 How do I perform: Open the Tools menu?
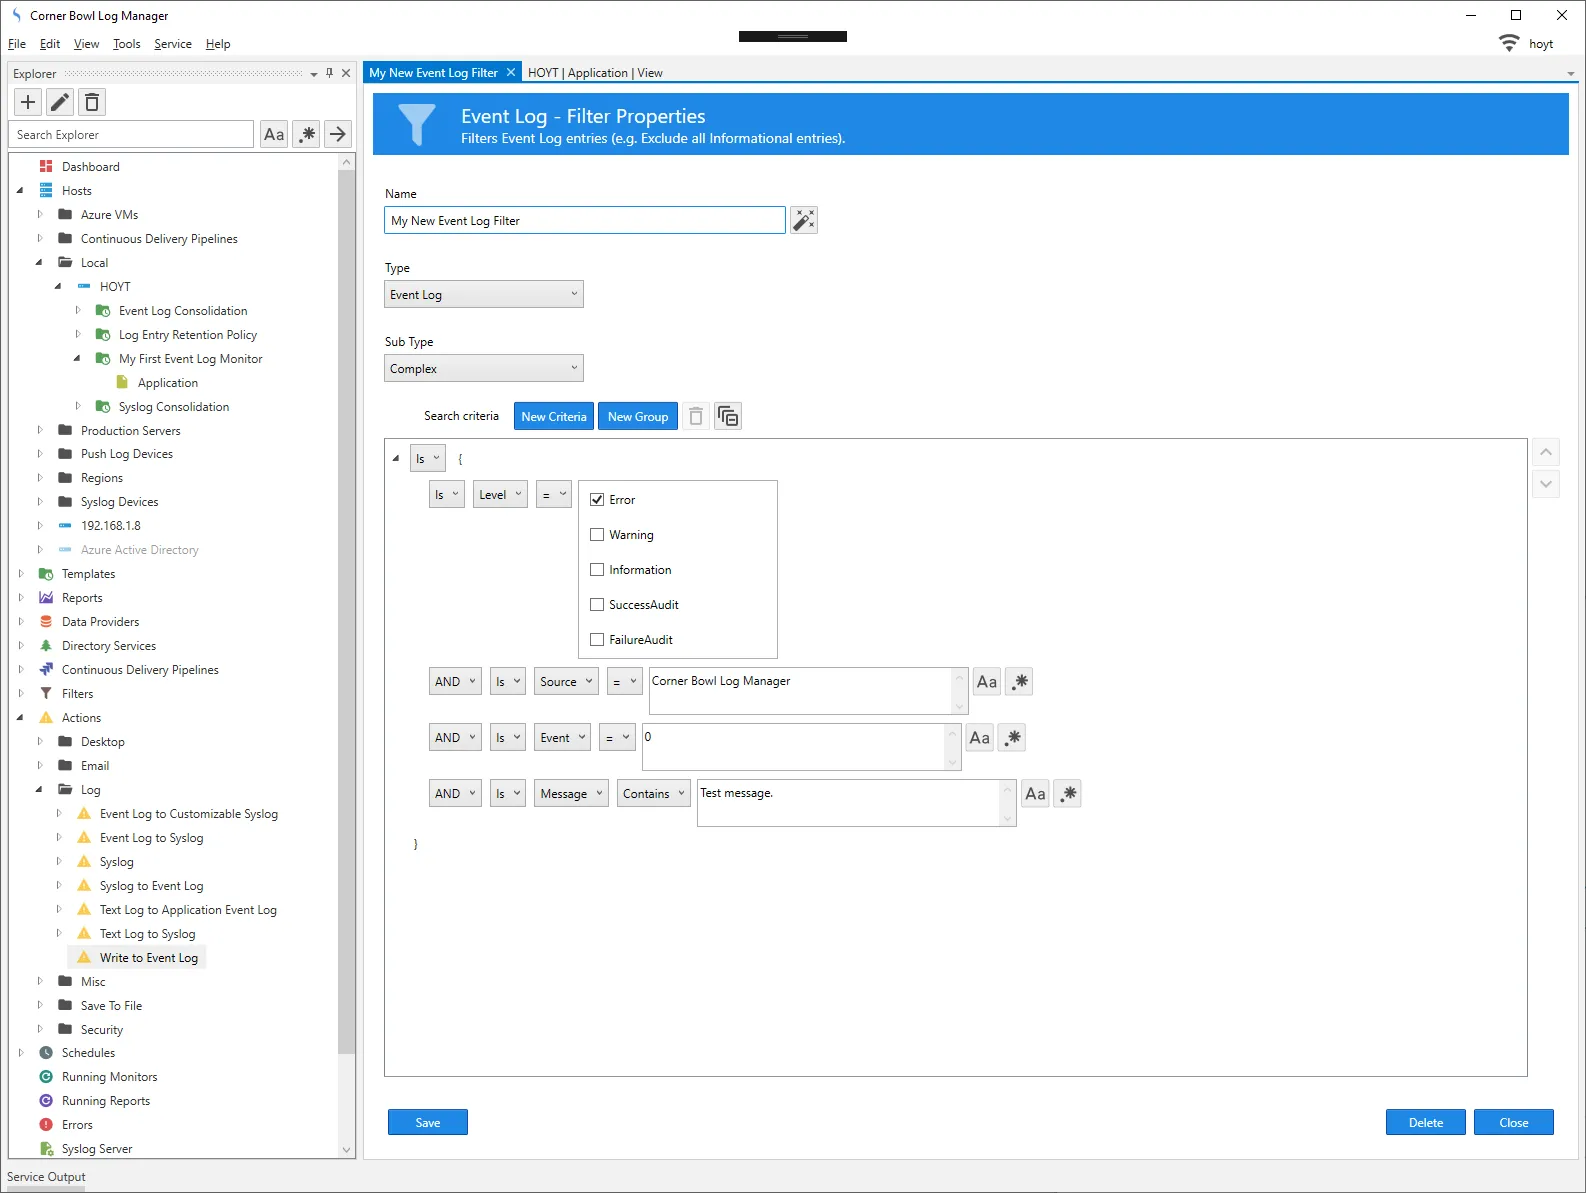126,44
